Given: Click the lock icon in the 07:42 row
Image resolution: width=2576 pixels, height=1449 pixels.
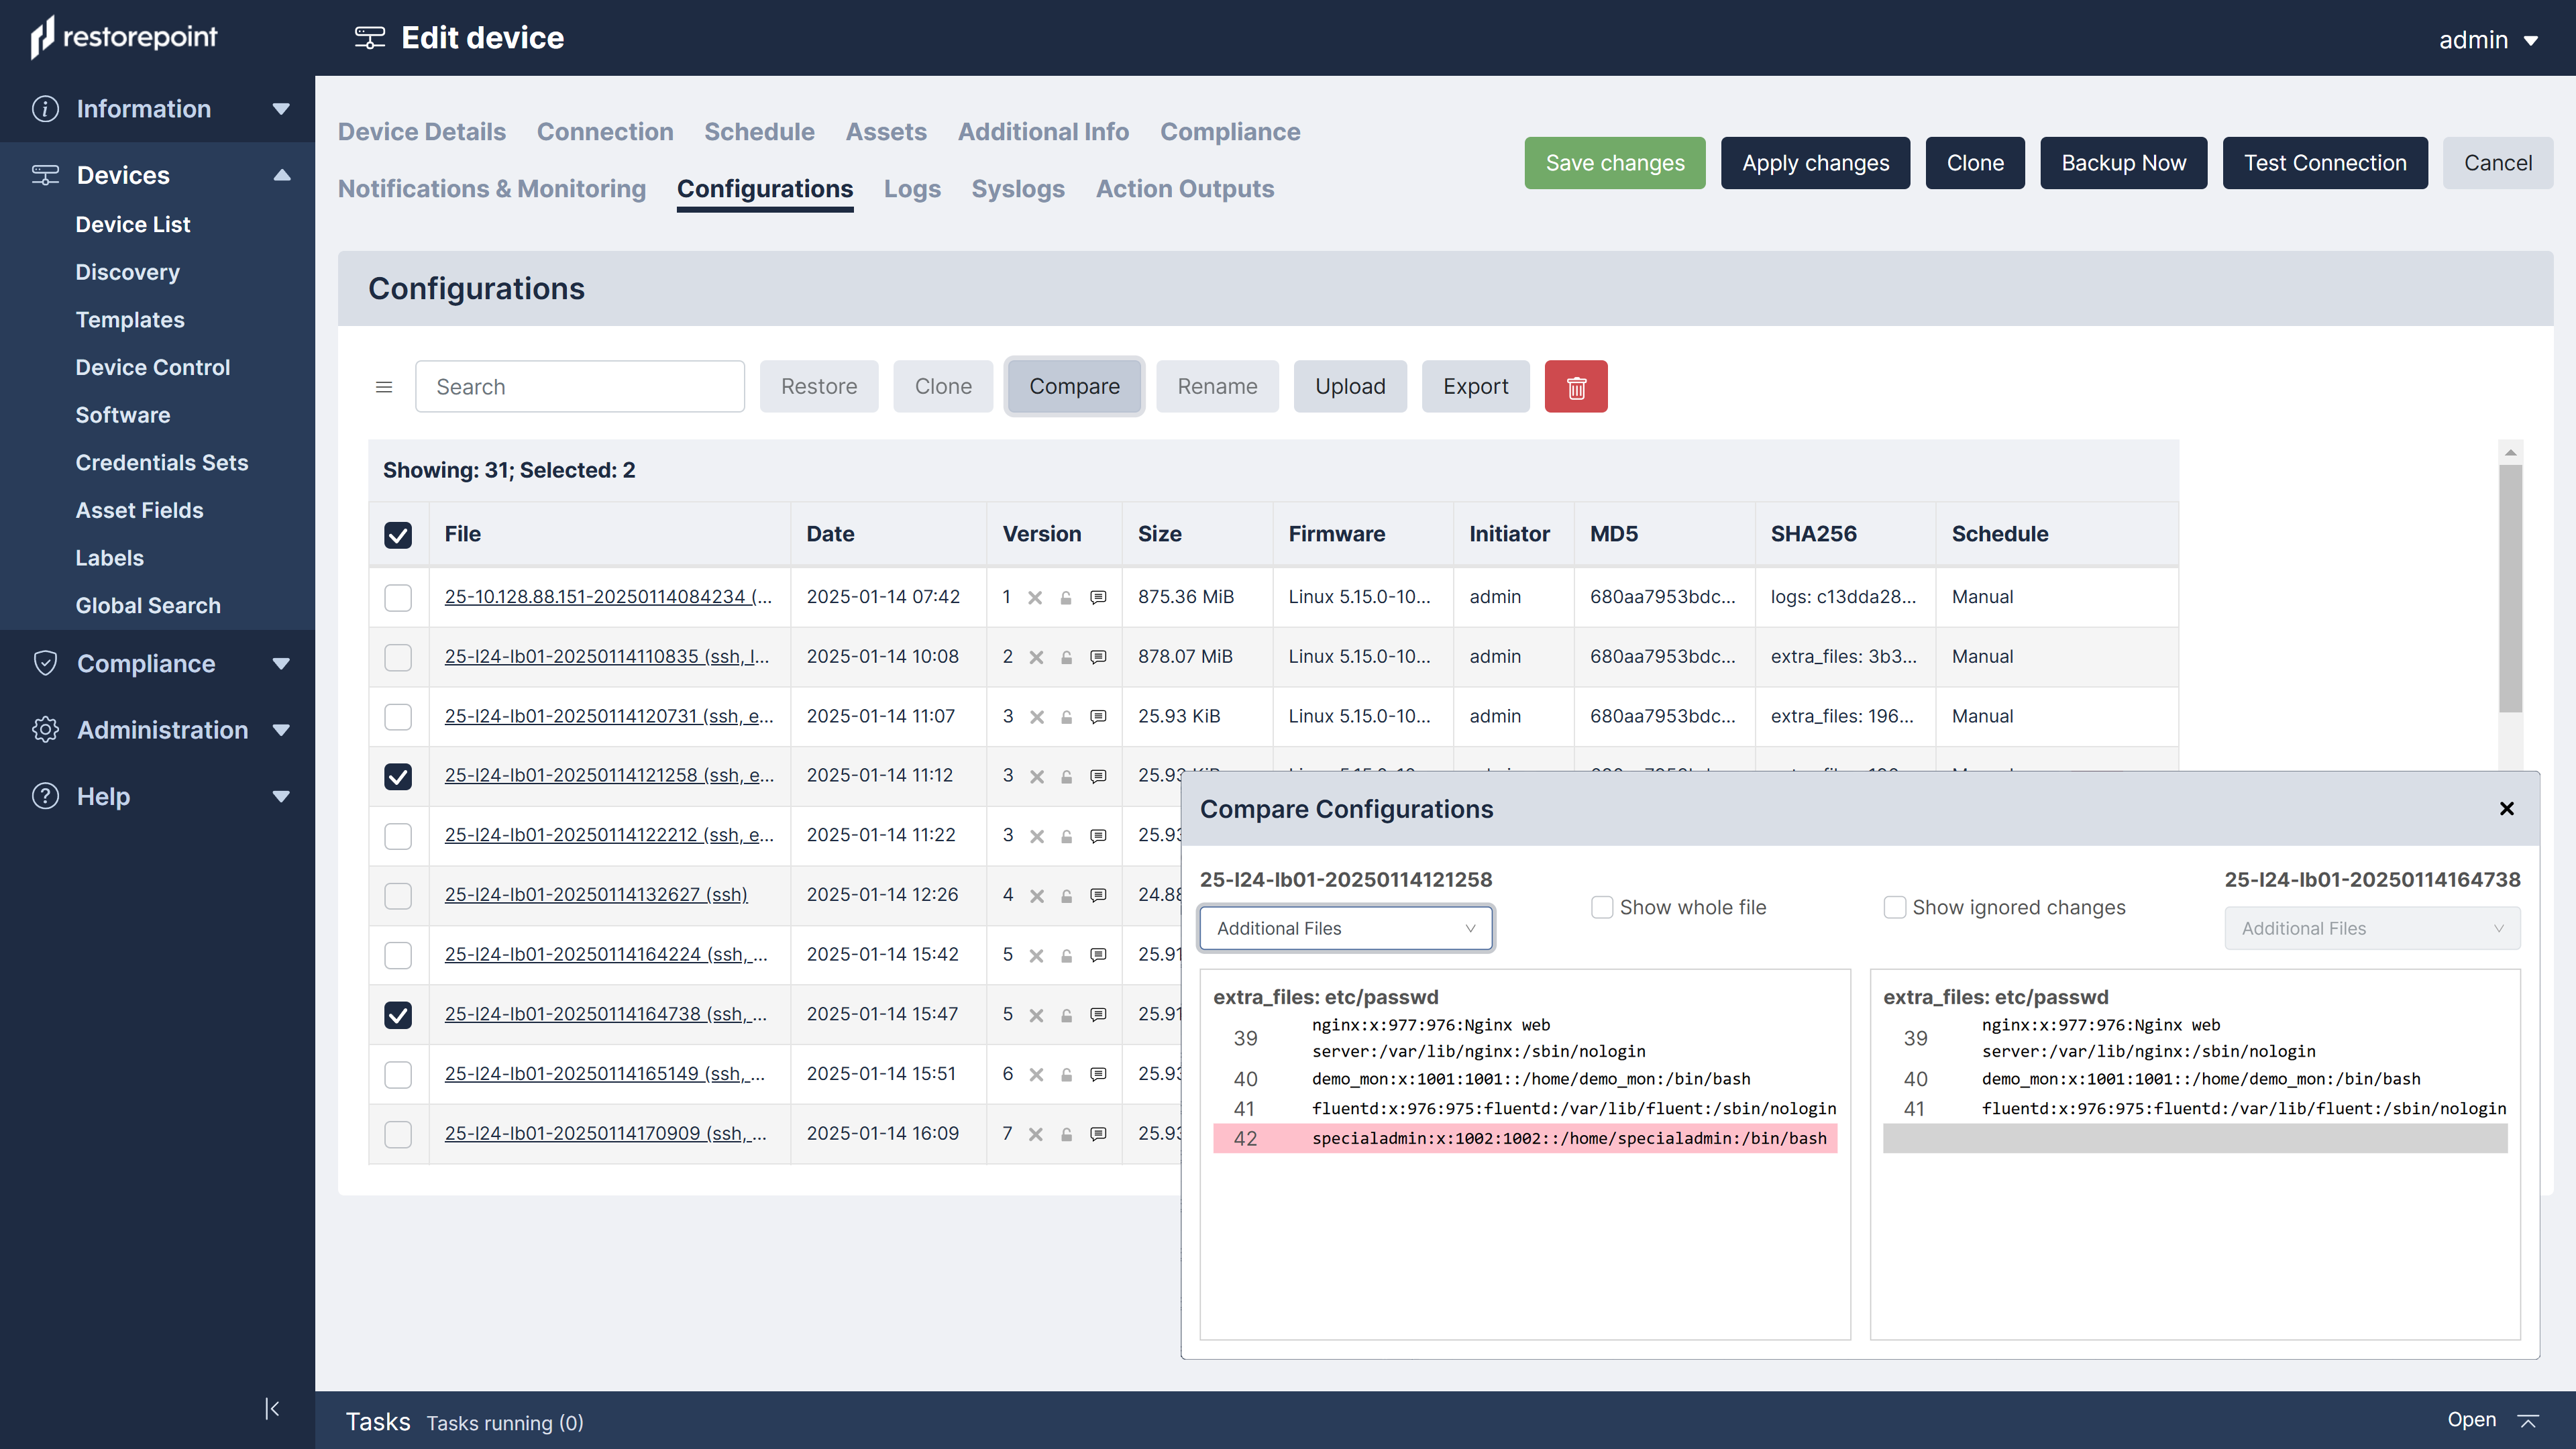Looking at the screenshot, I should [x=1066, y=597].
